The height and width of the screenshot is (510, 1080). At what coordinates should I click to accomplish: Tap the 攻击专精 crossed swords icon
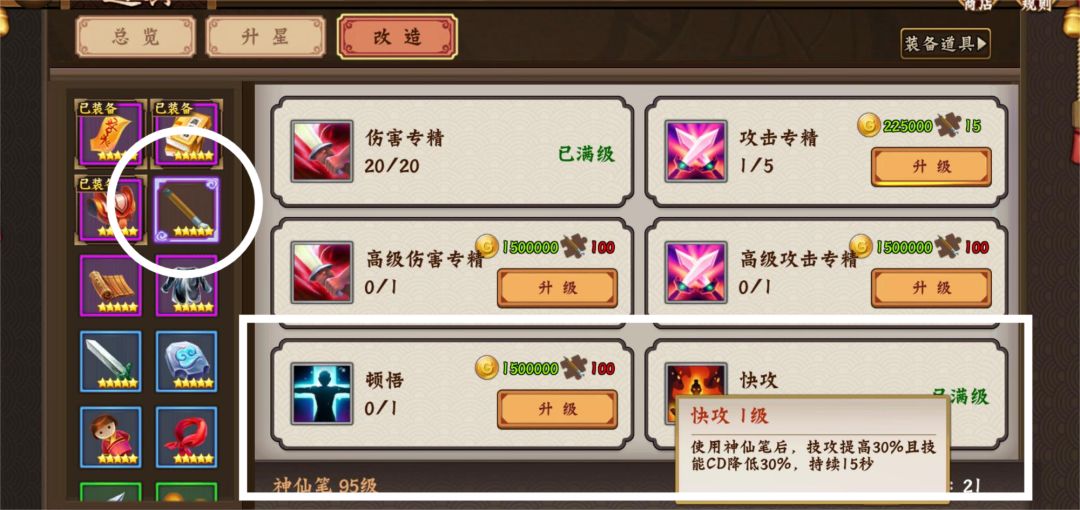point(696,151)
